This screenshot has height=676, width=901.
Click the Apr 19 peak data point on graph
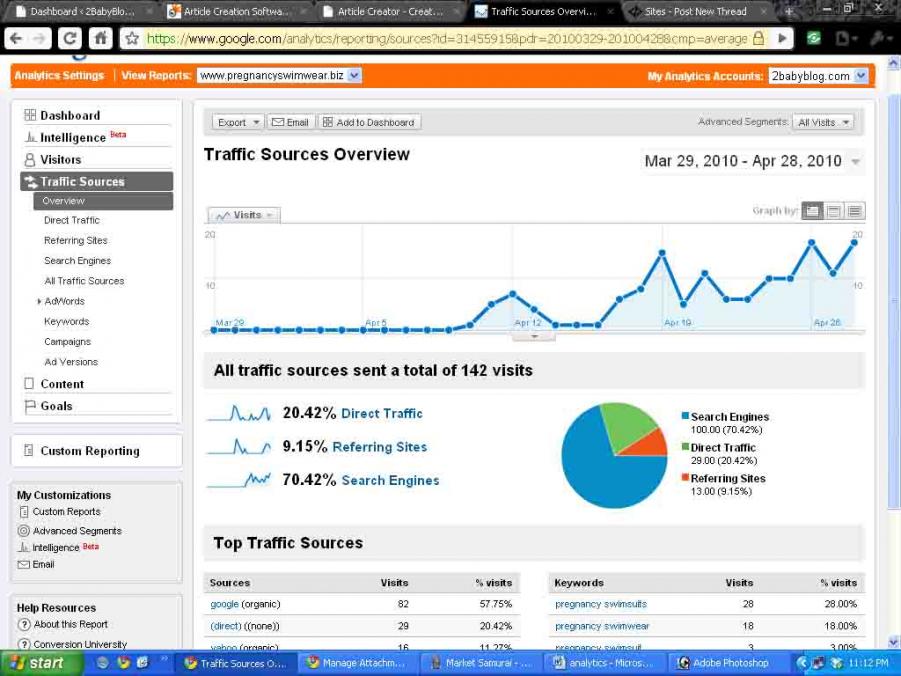tap(662, 253)
